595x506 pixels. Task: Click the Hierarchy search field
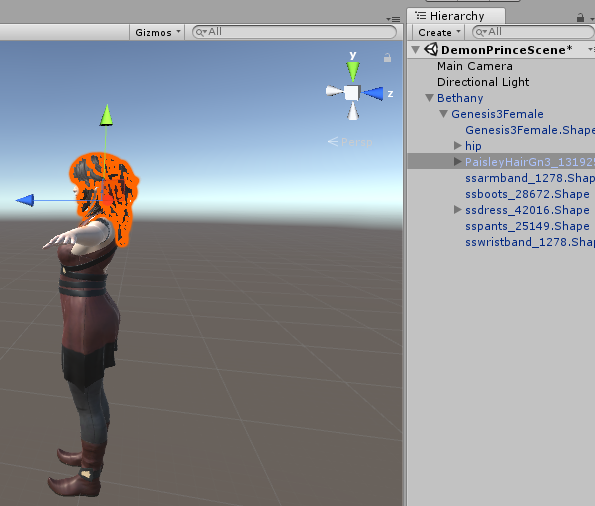click(533, 32)
